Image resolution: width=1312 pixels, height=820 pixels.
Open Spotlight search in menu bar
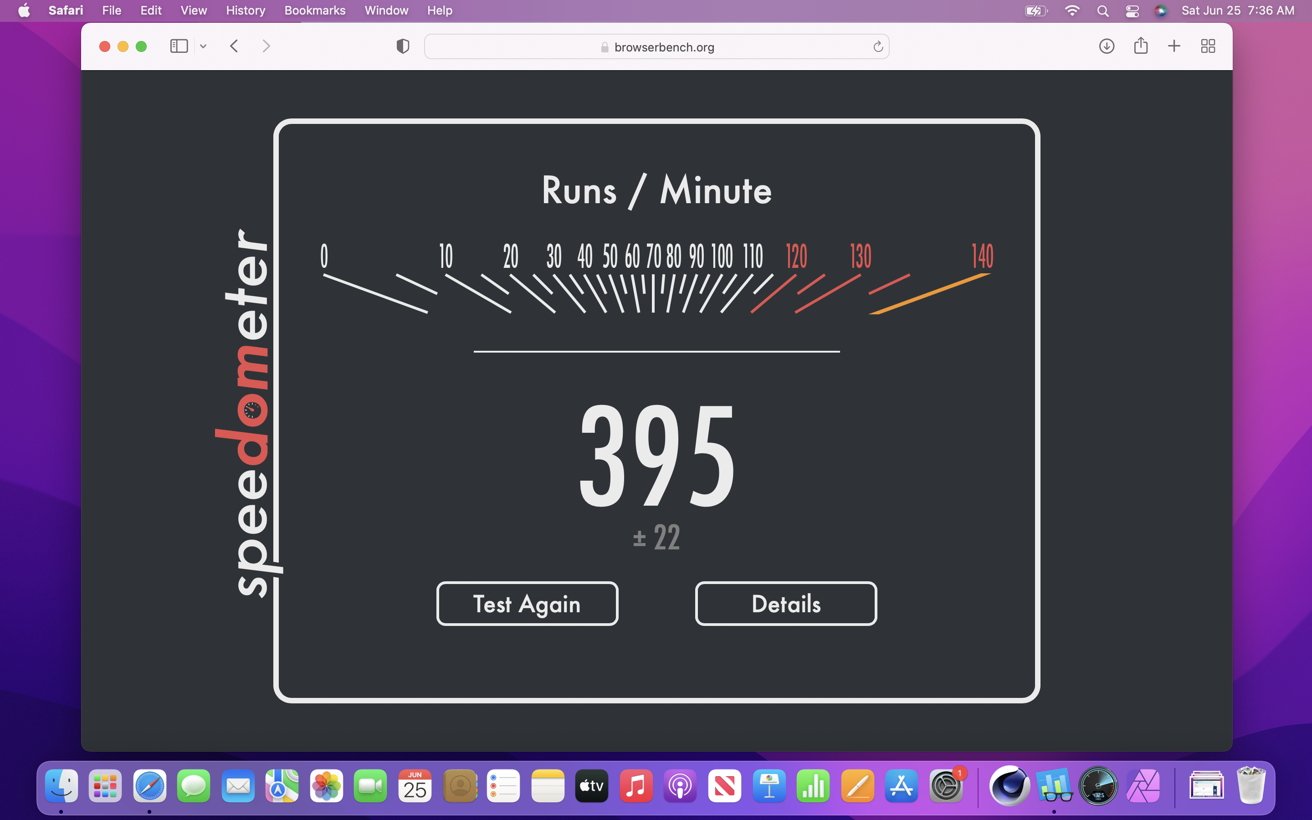click(1103, 10)
